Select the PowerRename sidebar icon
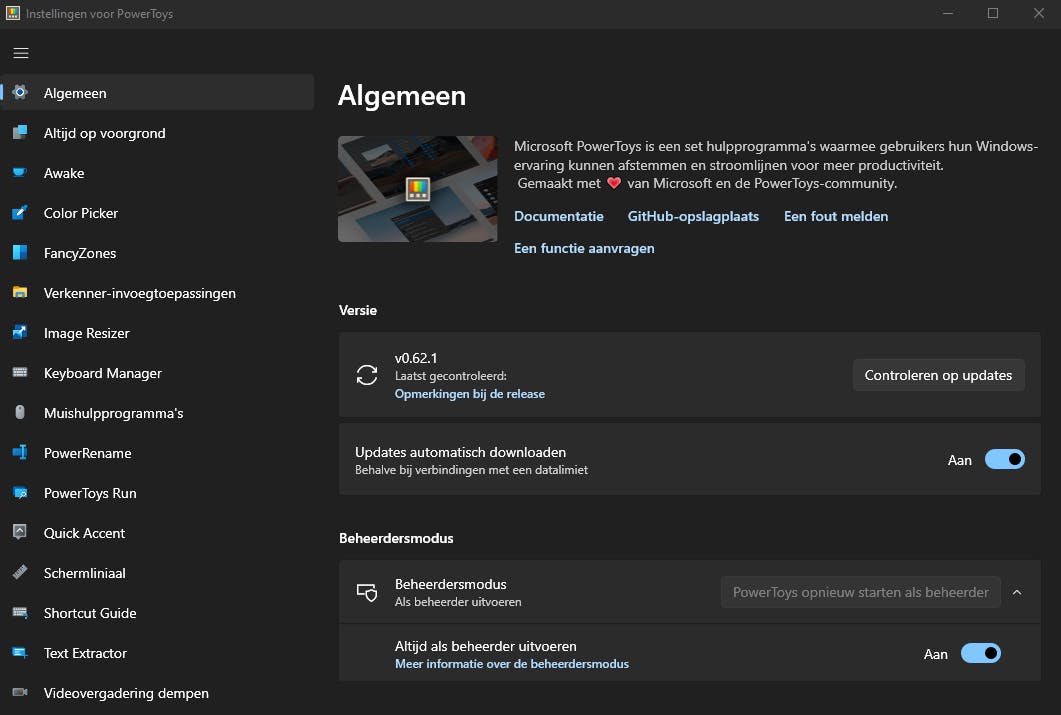The width and height of the screenshot is (1061, 715). tap(20, 453)
